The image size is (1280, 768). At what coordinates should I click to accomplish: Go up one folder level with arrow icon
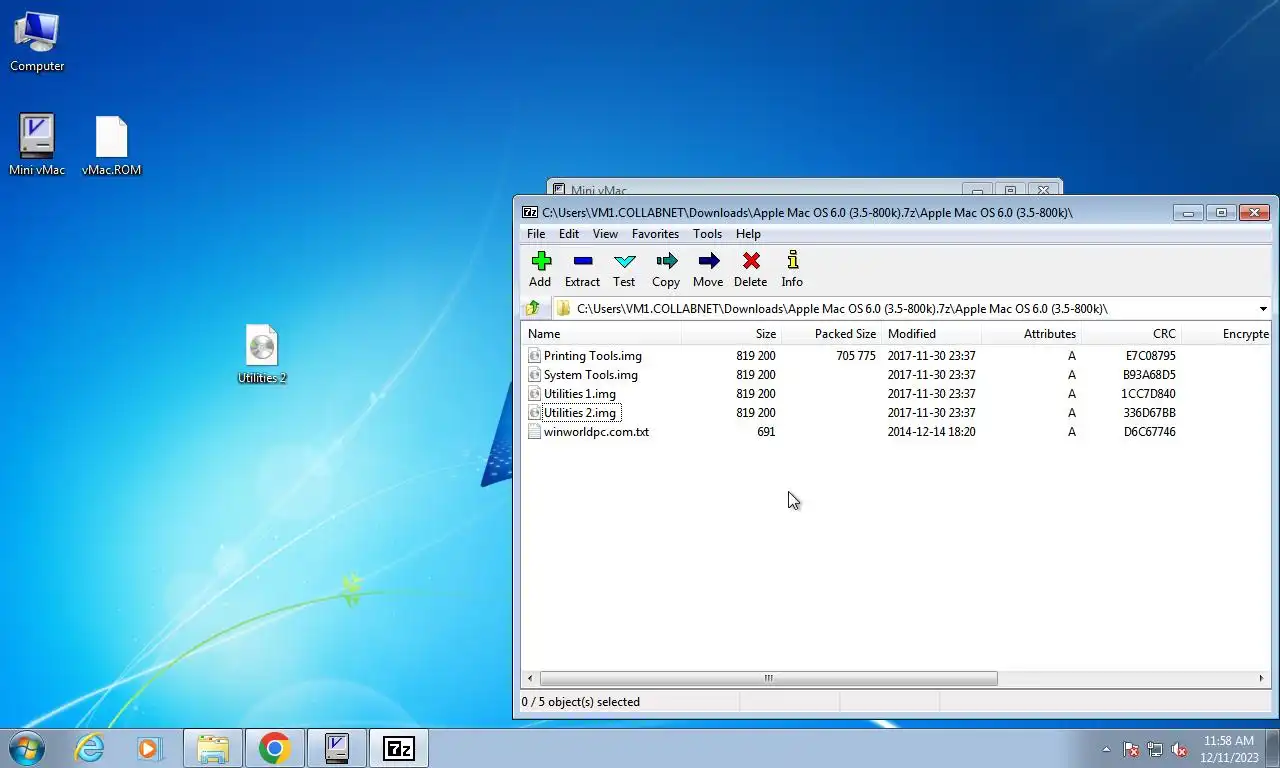tap(533, 308)
